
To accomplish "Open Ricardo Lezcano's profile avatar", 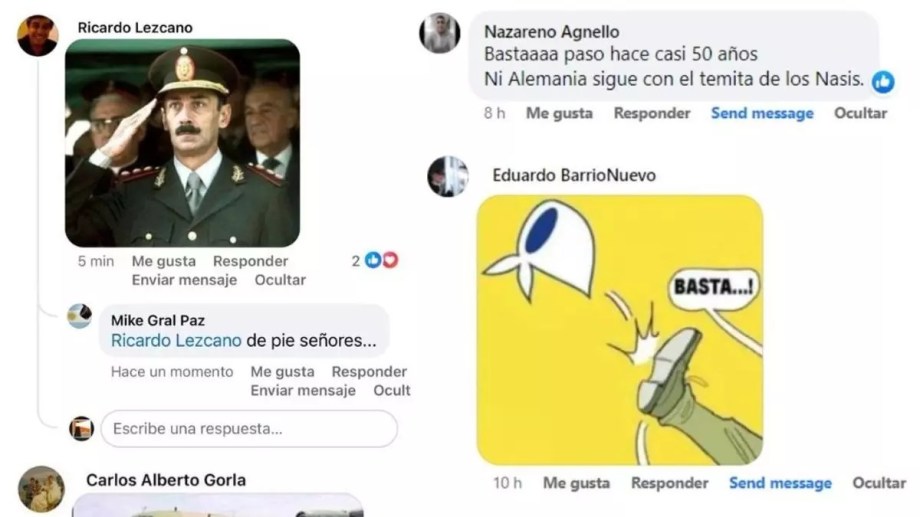I will tap(38, 35).
